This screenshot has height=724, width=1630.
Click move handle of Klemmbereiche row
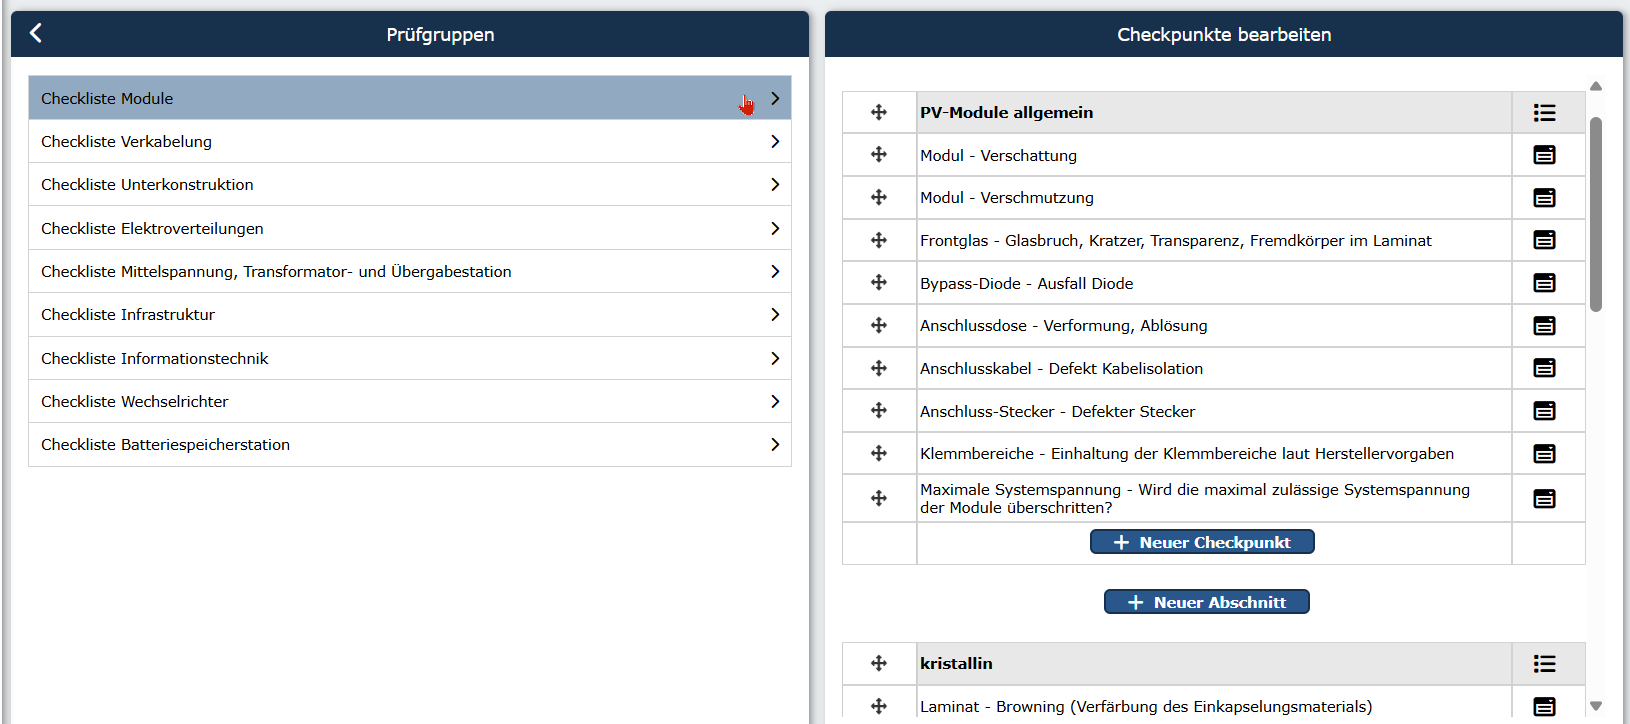click(879, 453)
